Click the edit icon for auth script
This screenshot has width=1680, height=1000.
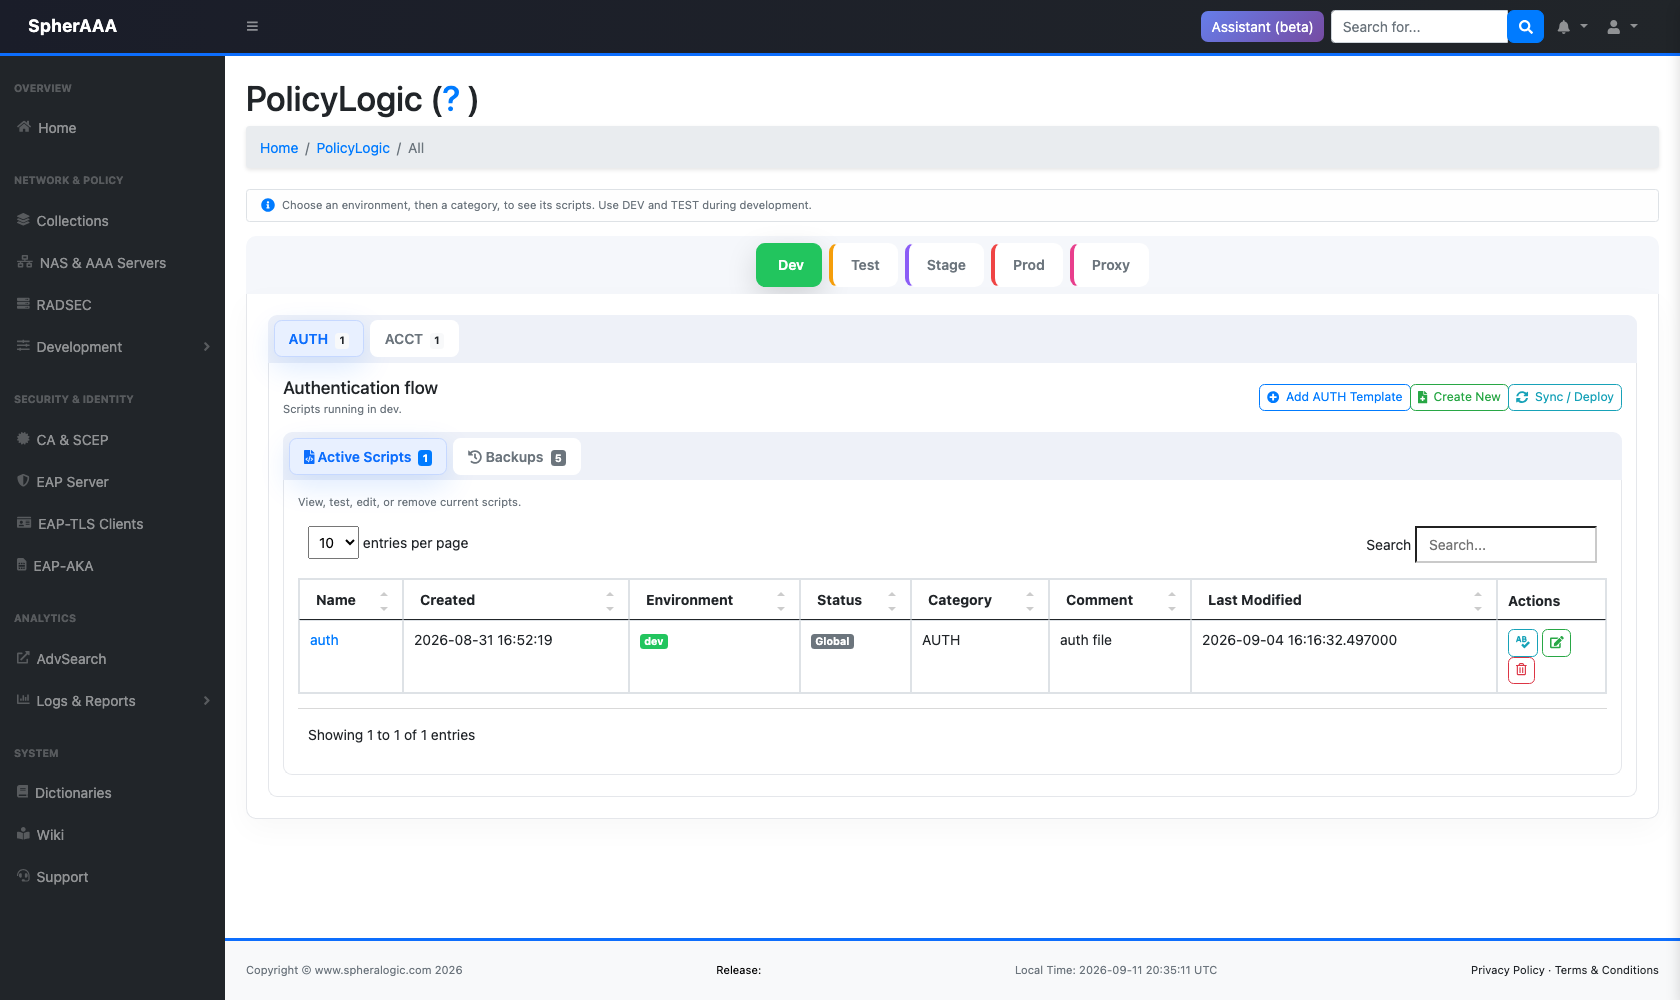1556,643
